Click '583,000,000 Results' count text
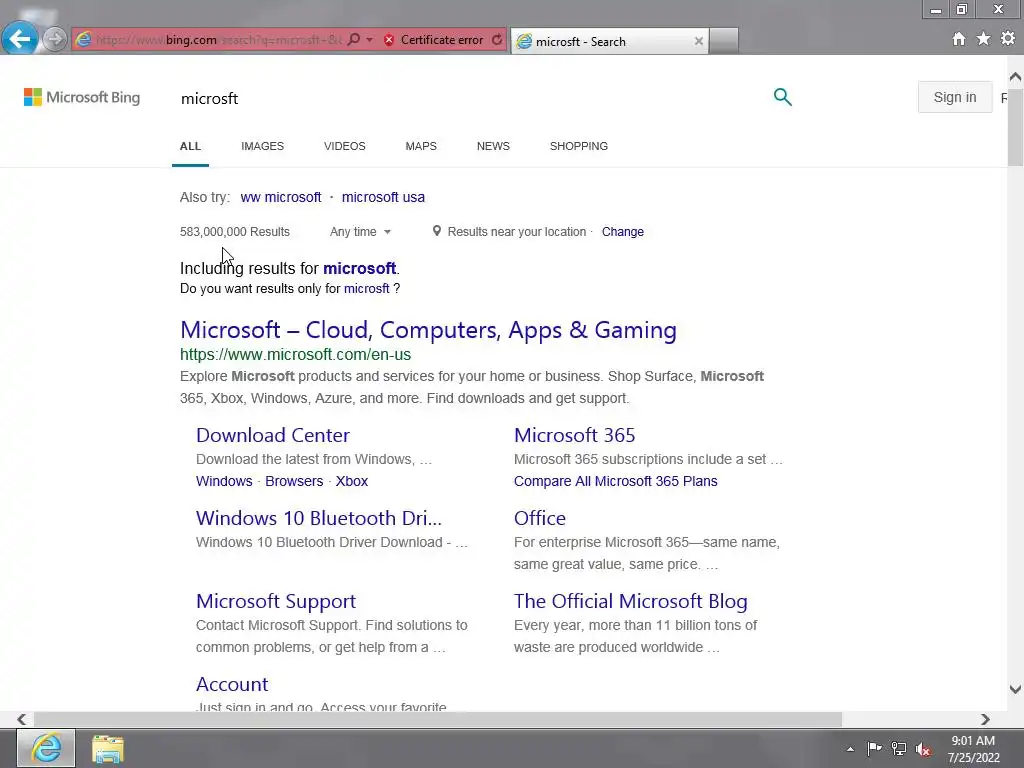Image resolution: width=1024 pixels, height=768 pixels. point(235,232)
